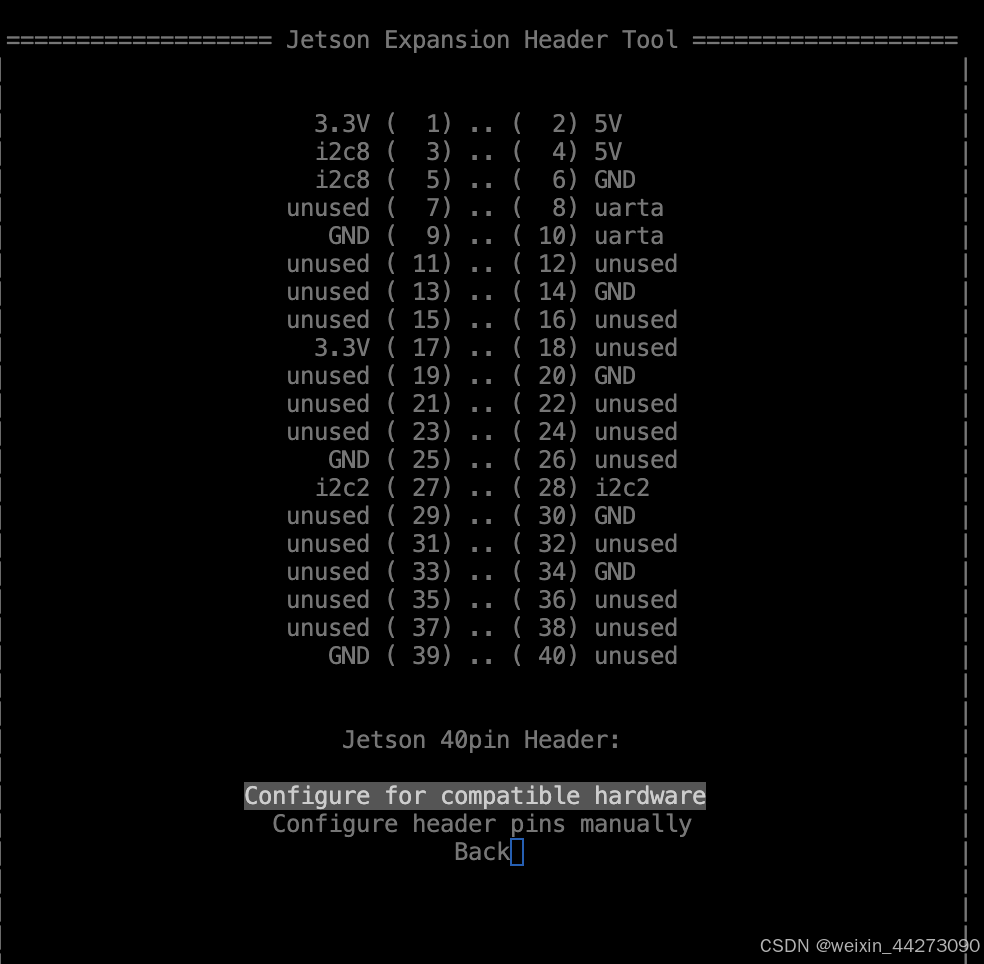Screen dimensions: 984x964
Task: Click pin 12 labeled unused
Action: pos(595,264)
